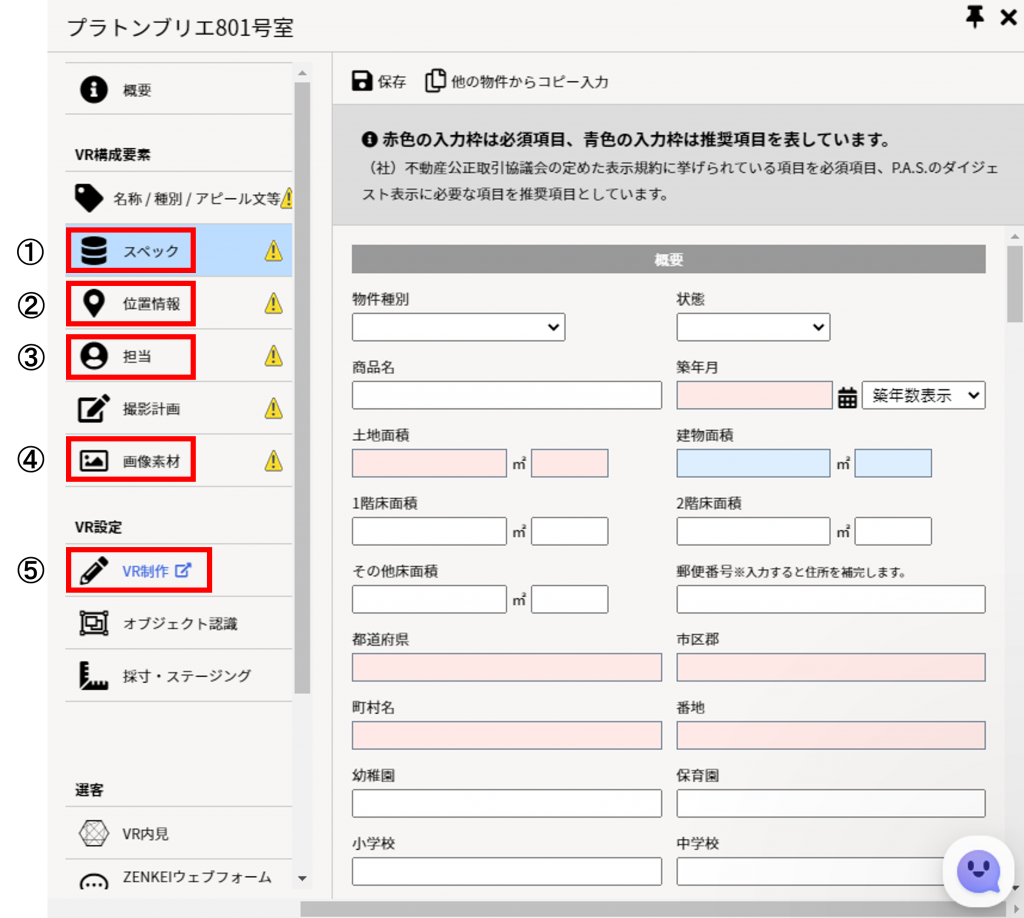Open the 物件種別 dropdown
This screenshot has height=918, width=1024.
(458, 327)
